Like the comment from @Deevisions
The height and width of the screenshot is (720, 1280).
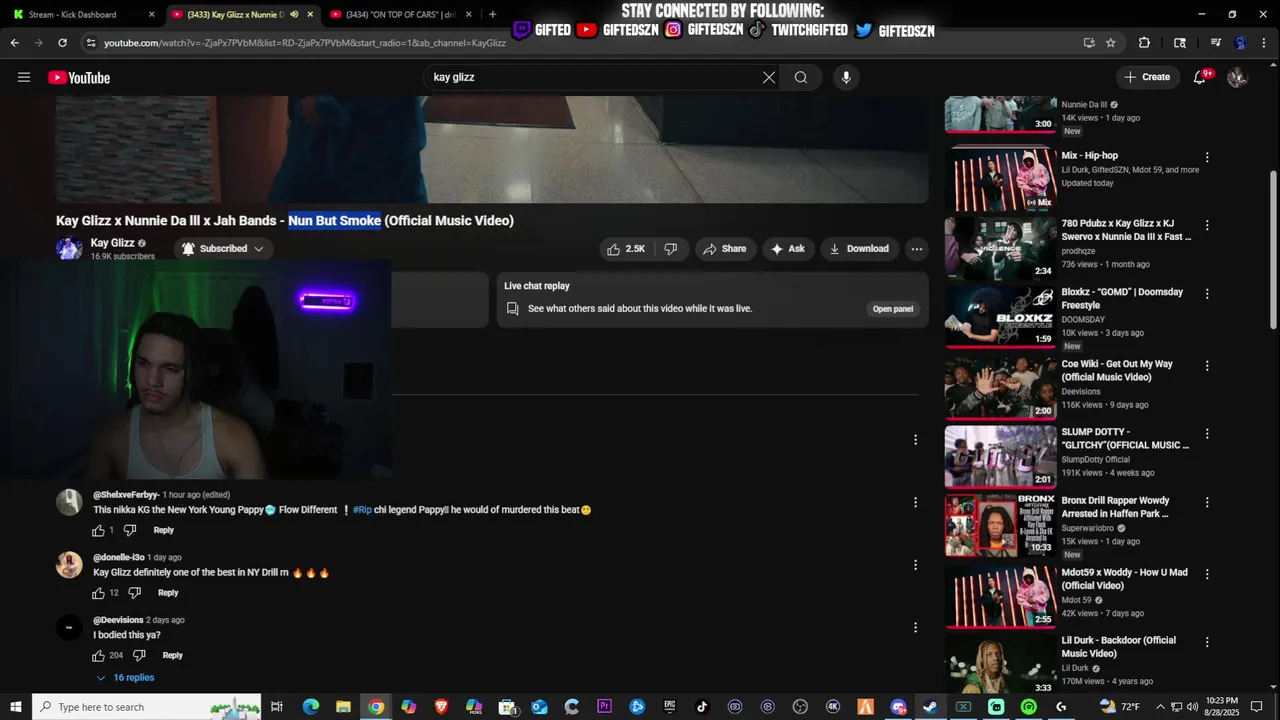(x=98, y=655)
